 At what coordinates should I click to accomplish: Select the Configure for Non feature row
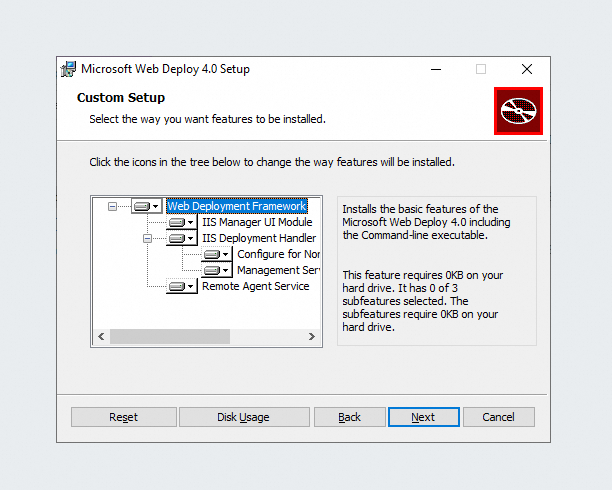278,254
